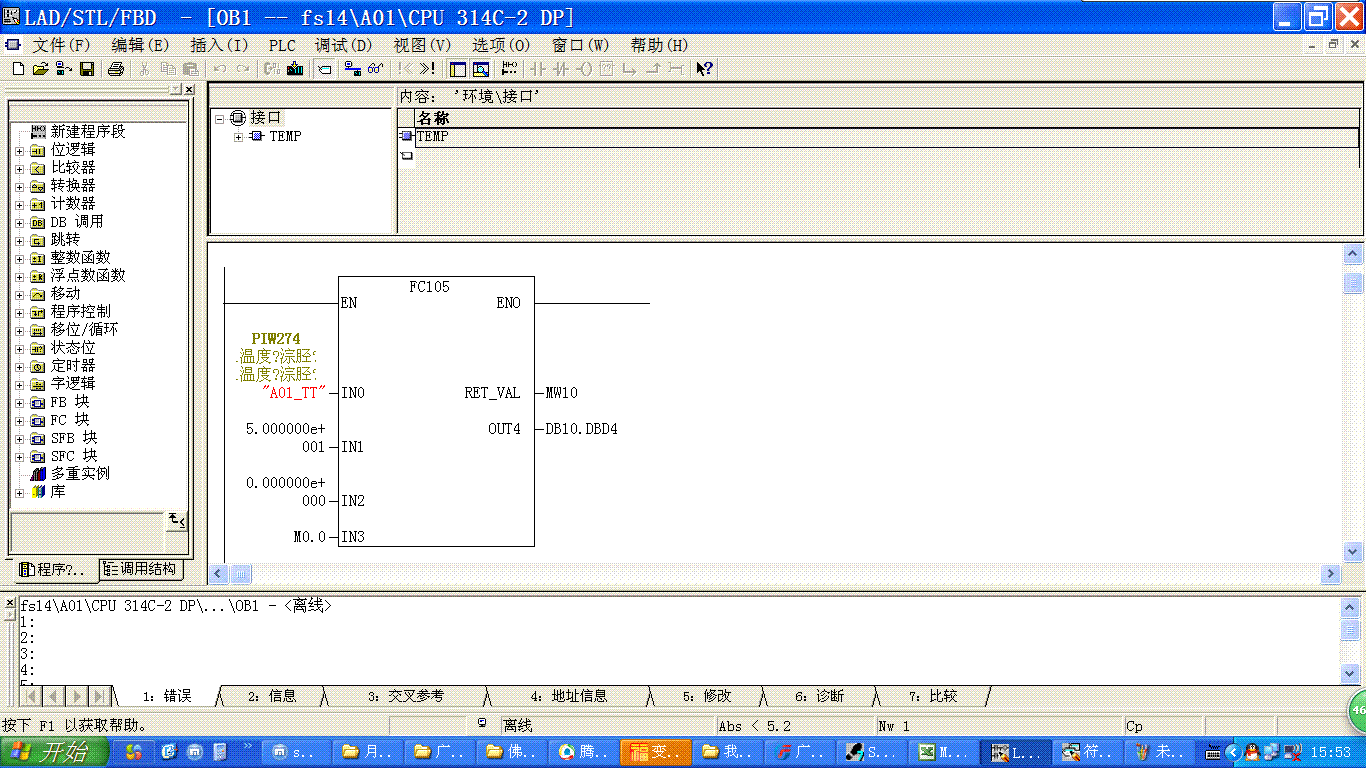Toggle the program elements overview panel button
This screenshot has width=1366, height=768.
[458, 69]
